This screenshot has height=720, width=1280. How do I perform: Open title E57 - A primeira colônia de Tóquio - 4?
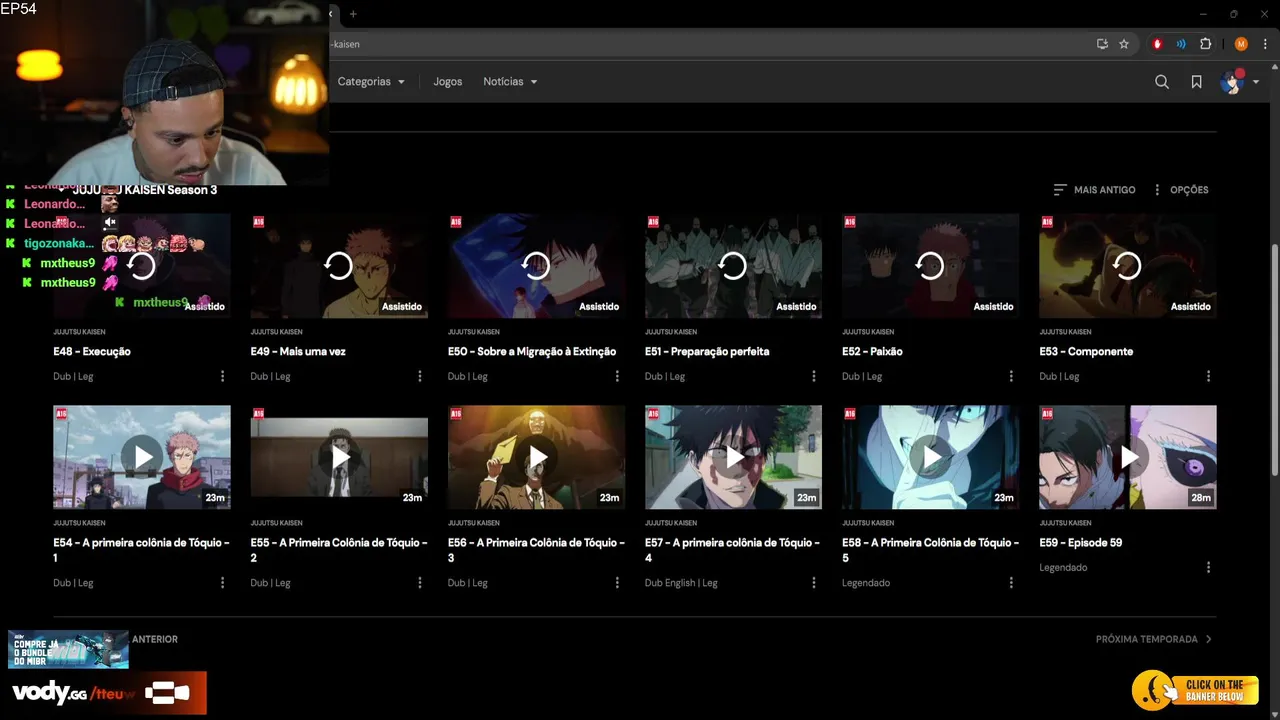733,550
